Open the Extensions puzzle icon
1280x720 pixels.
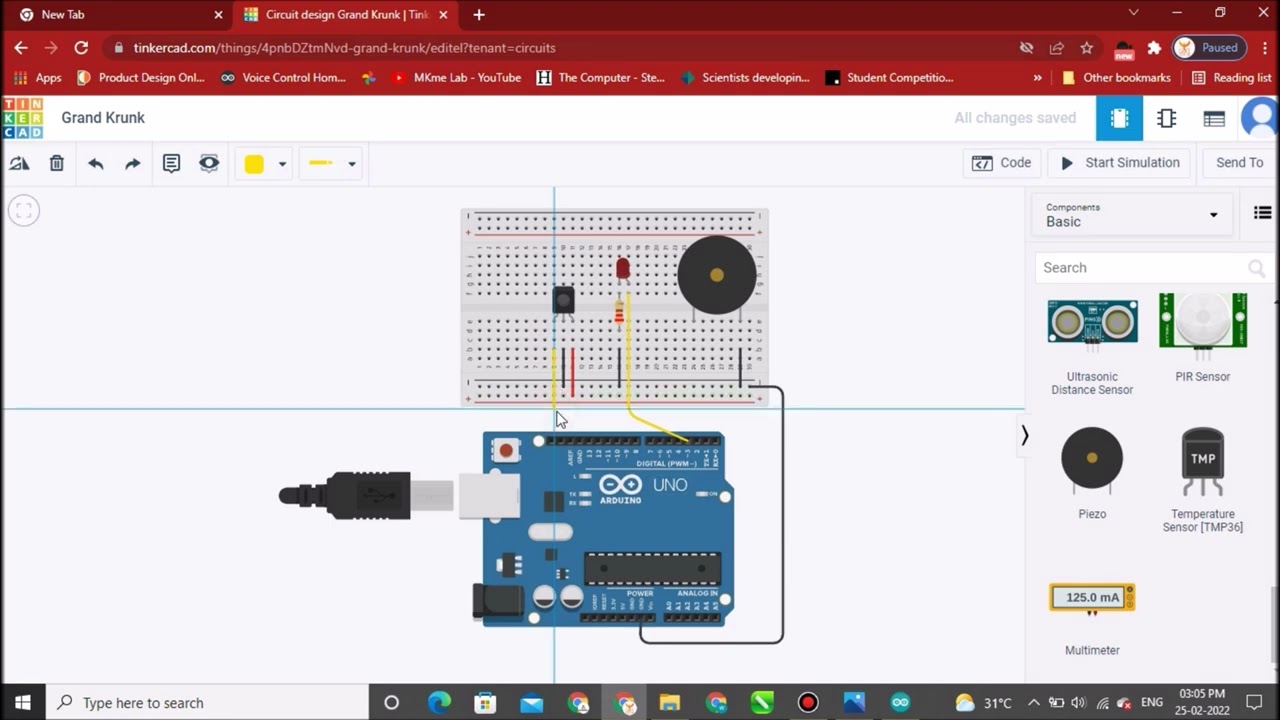(x=1154, y=48)
